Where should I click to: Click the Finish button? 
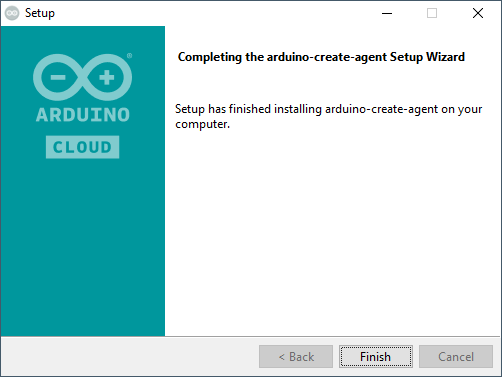coord(376,356)
